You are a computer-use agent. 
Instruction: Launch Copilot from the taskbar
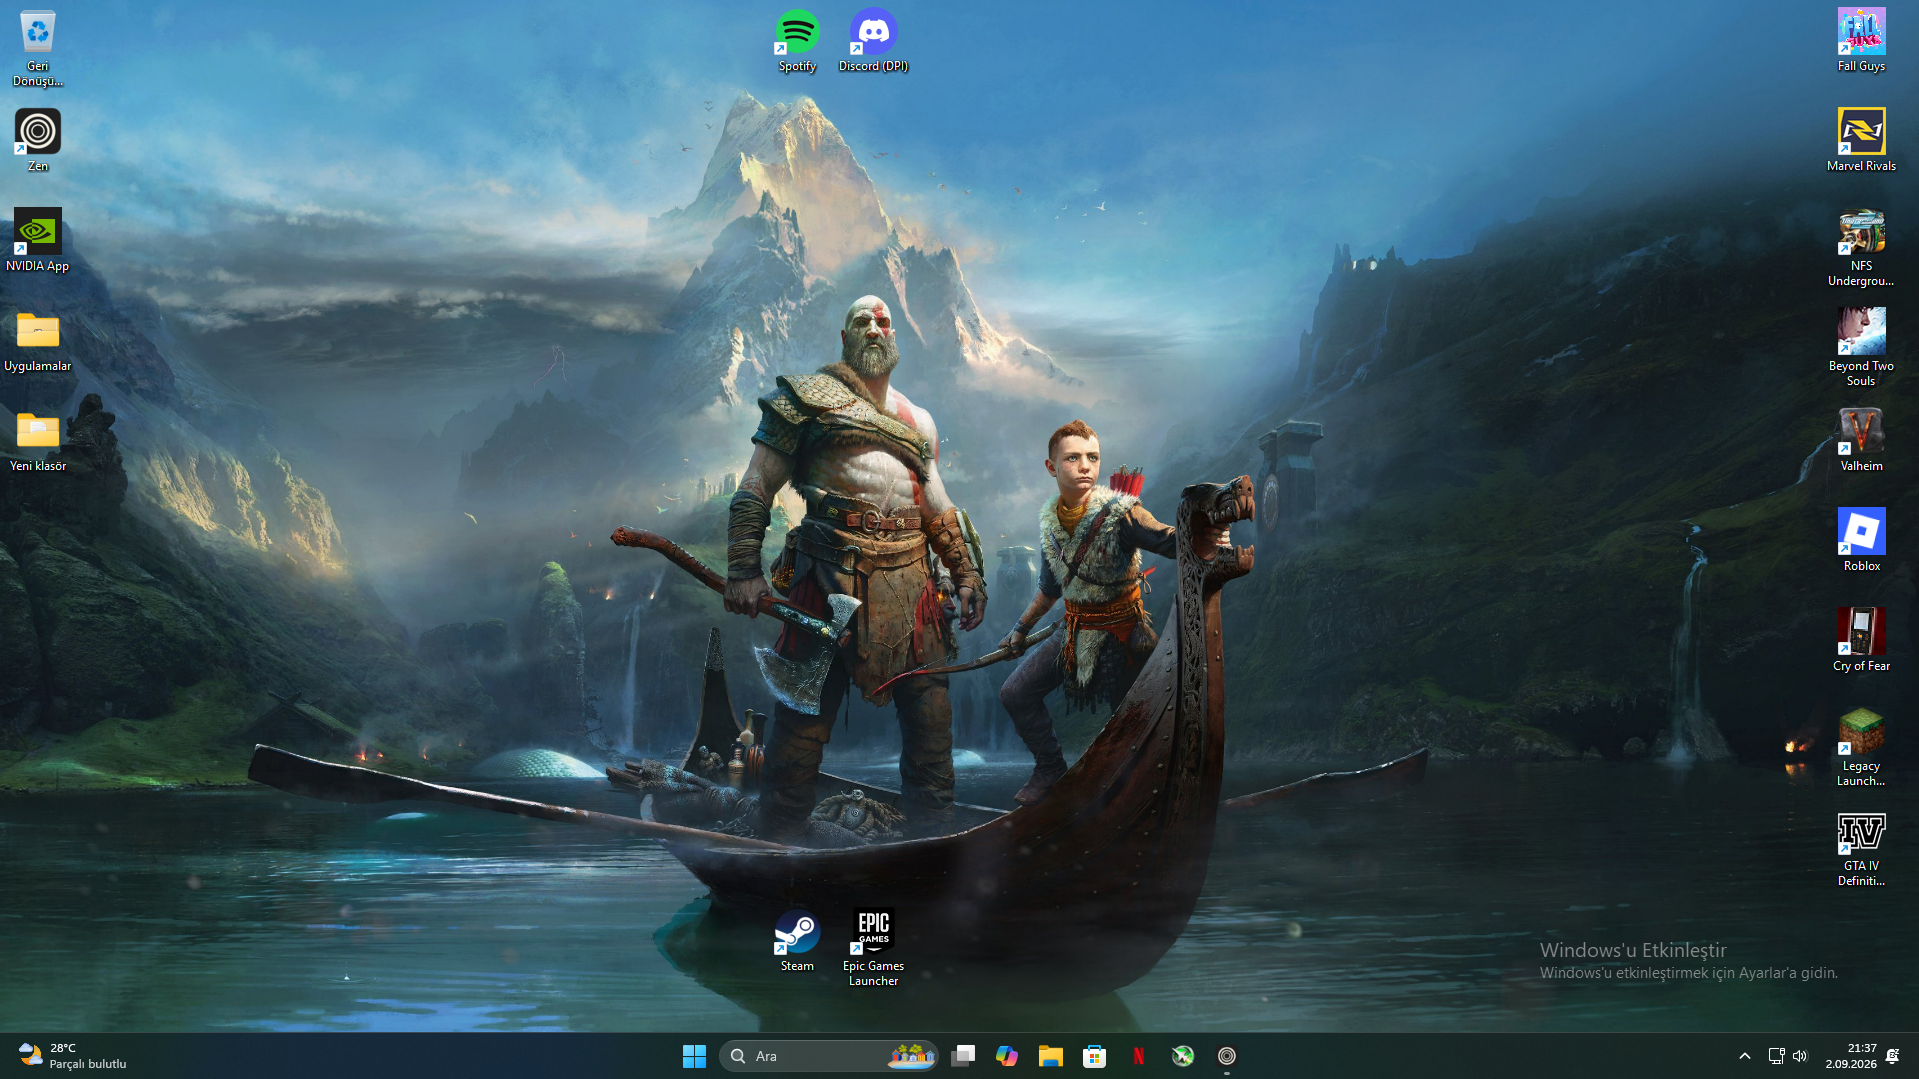(1007, 1056)
